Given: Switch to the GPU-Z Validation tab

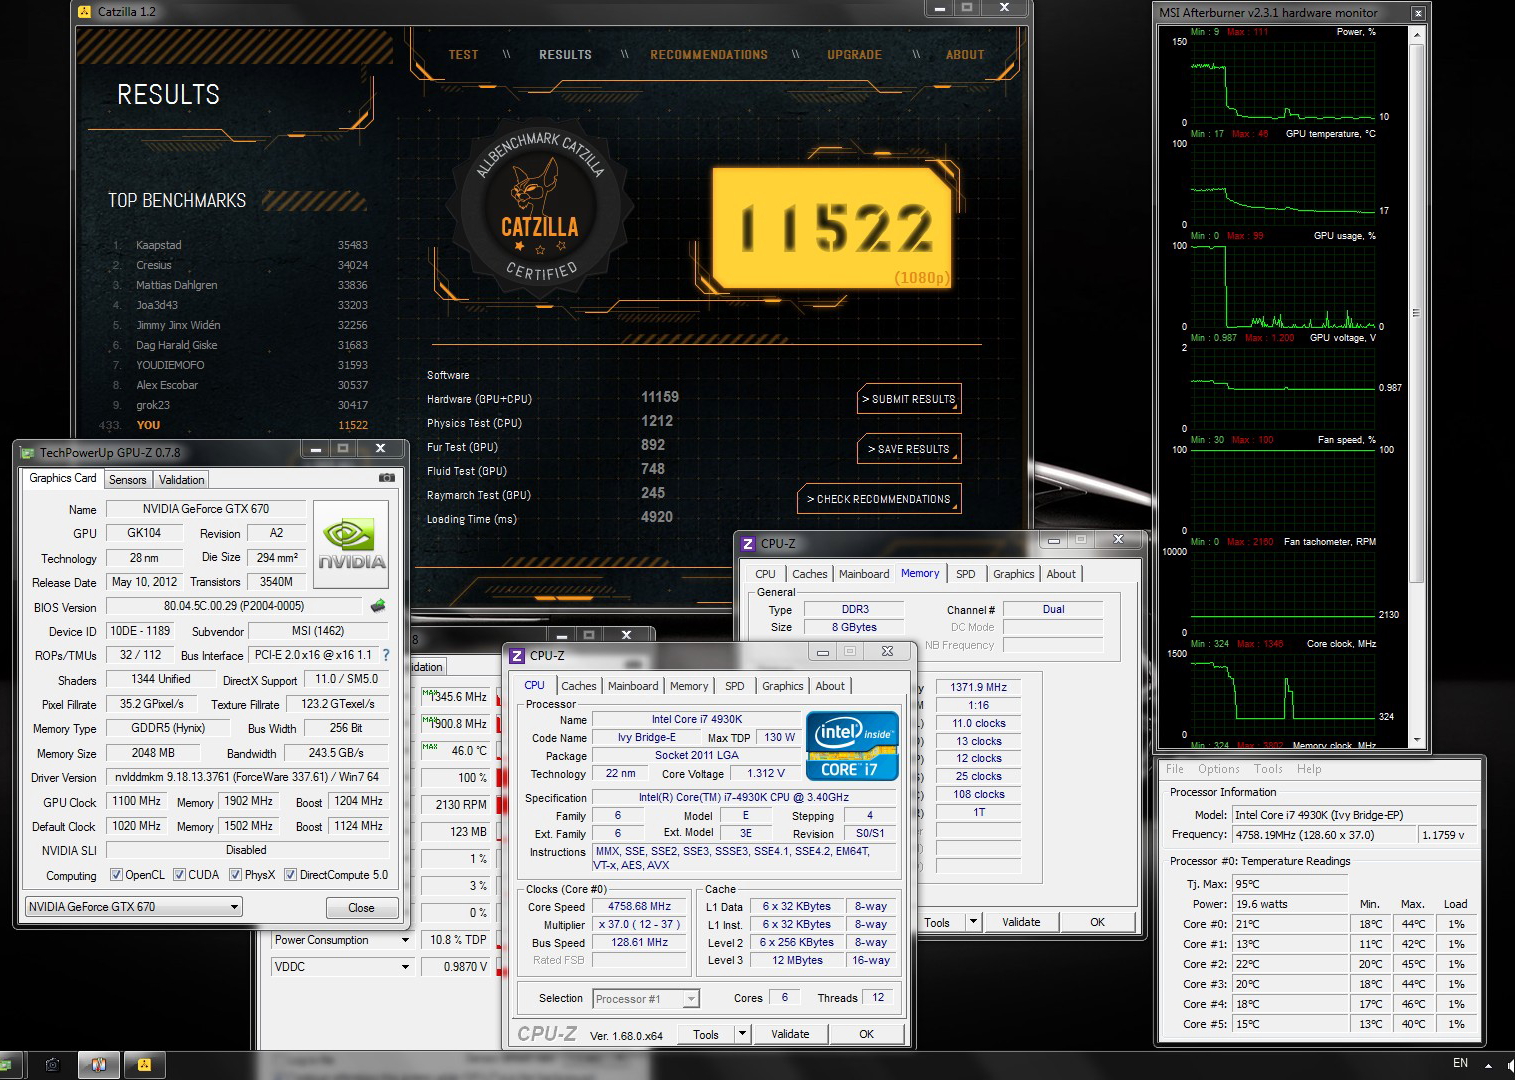Looking at the screenshot, I should [181, 480].
